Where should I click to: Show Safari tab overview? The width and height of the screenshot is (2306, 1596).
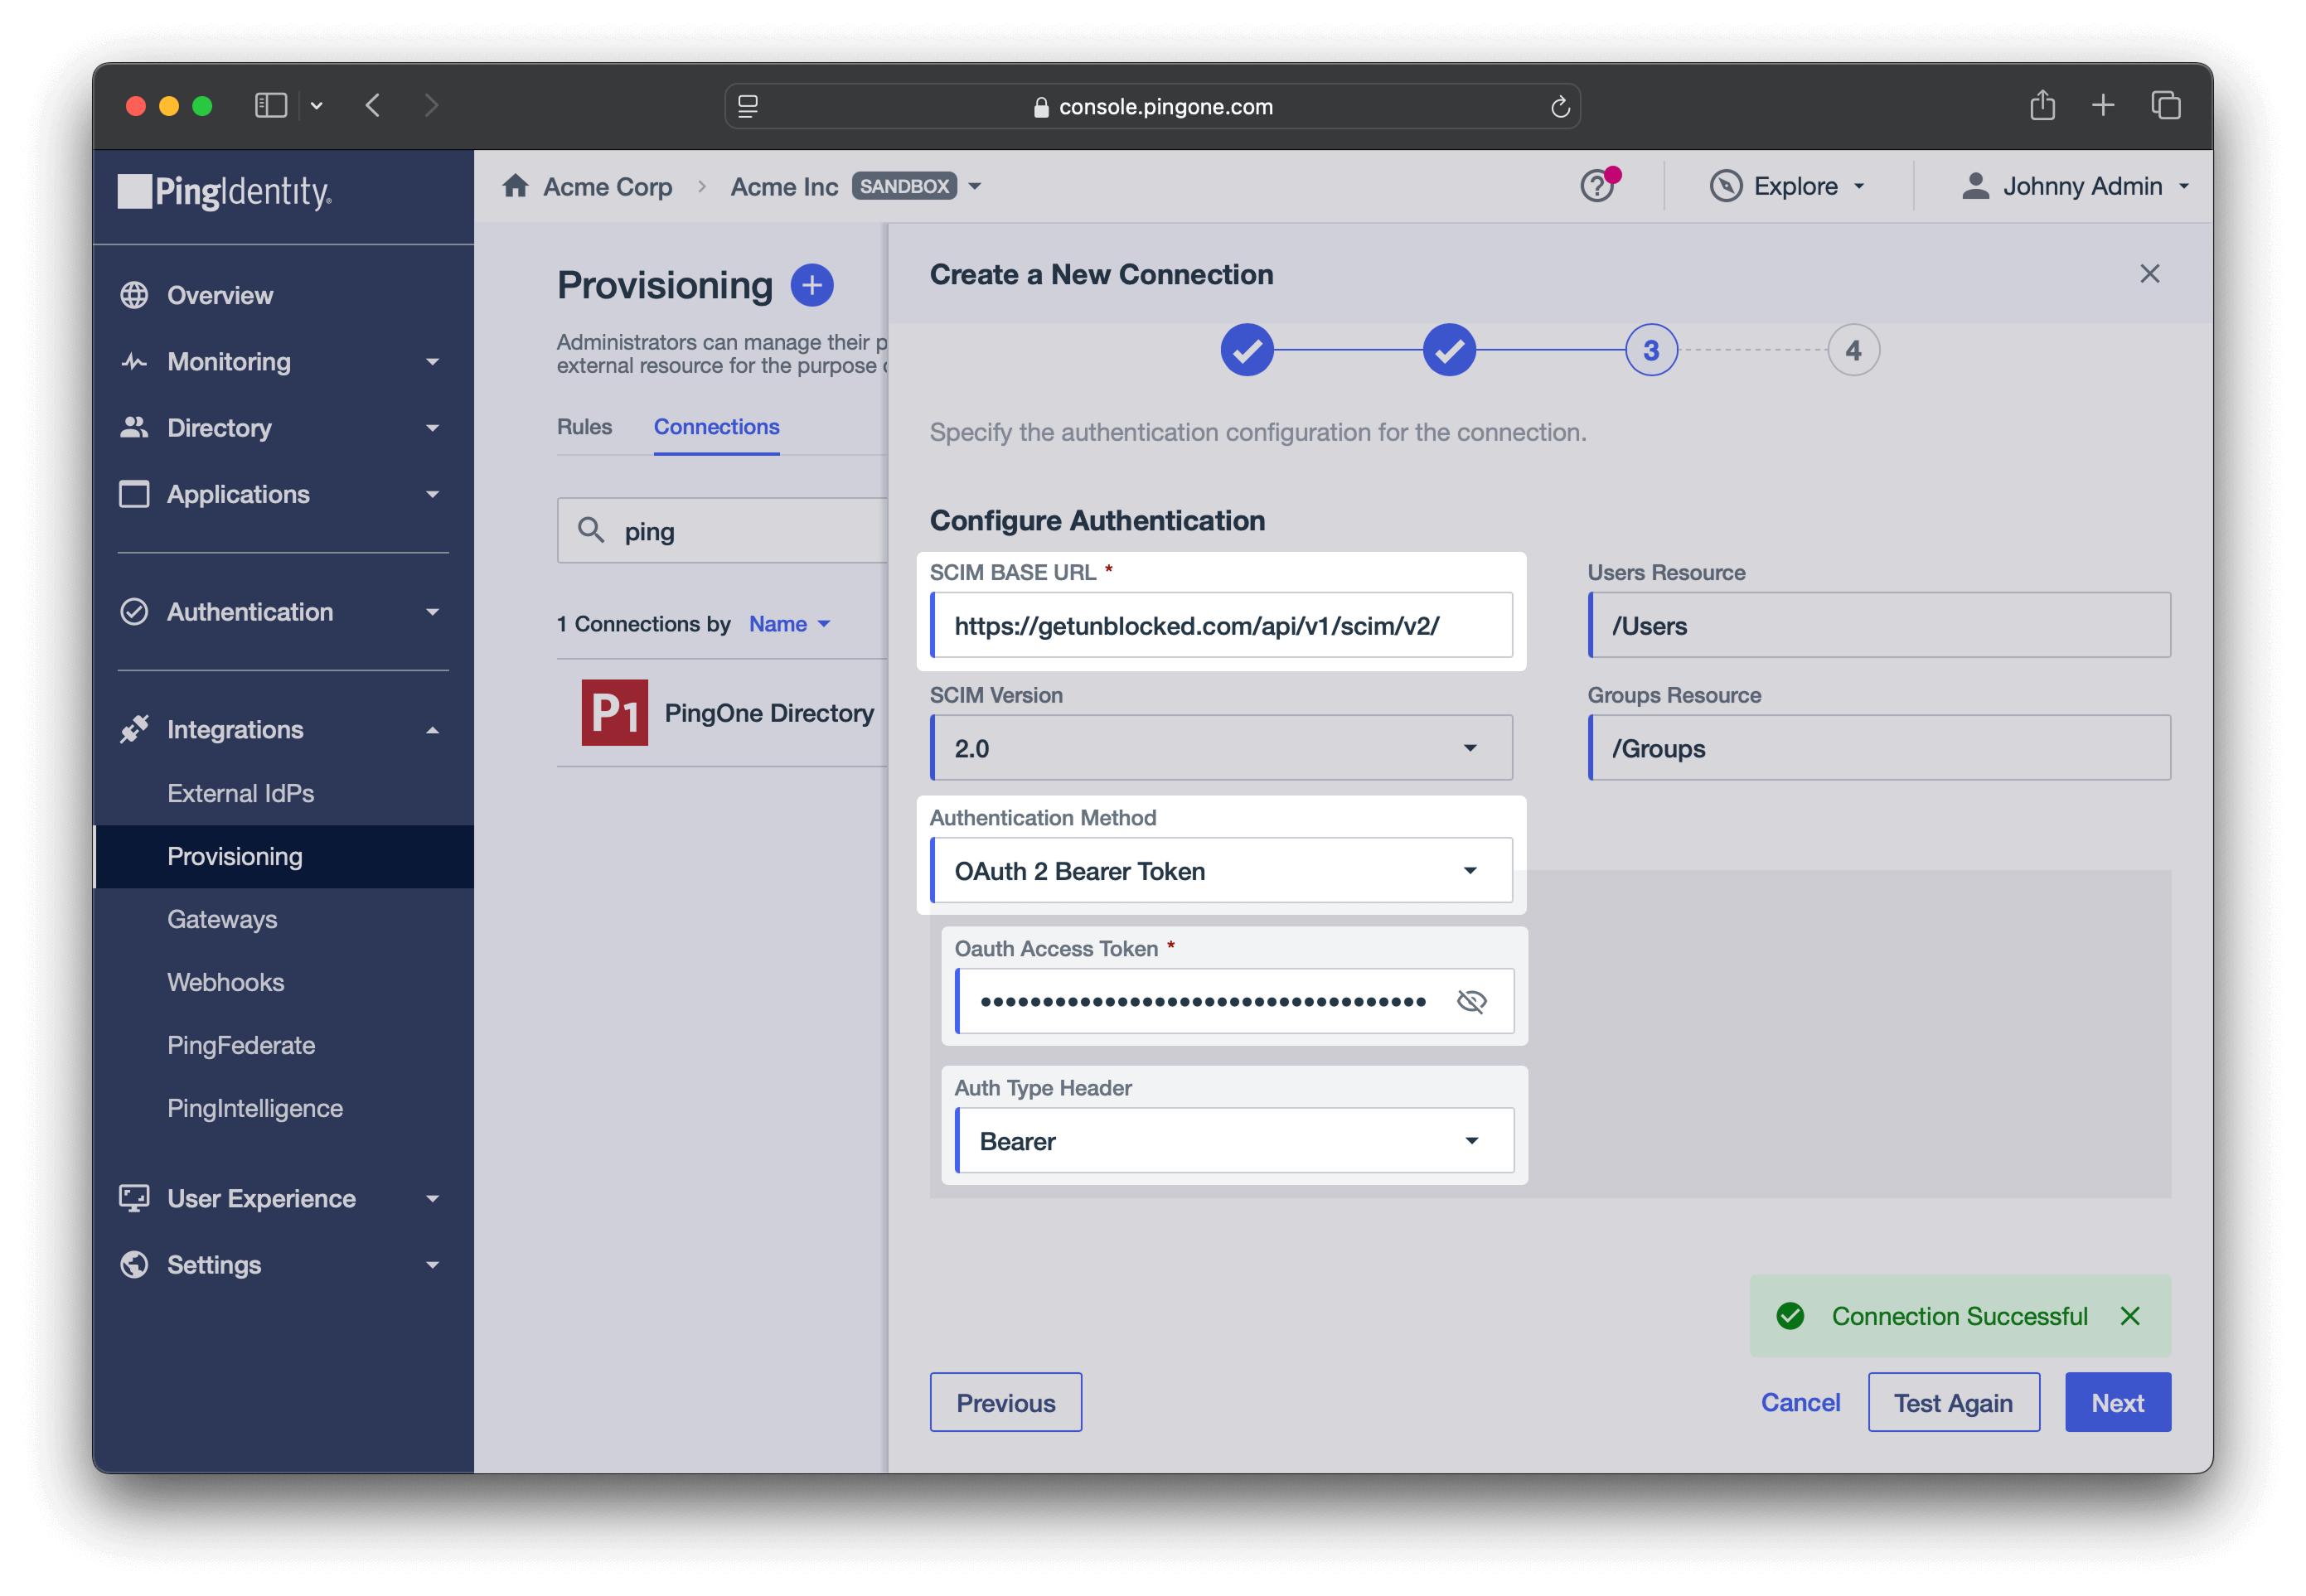click(2166, 105)
